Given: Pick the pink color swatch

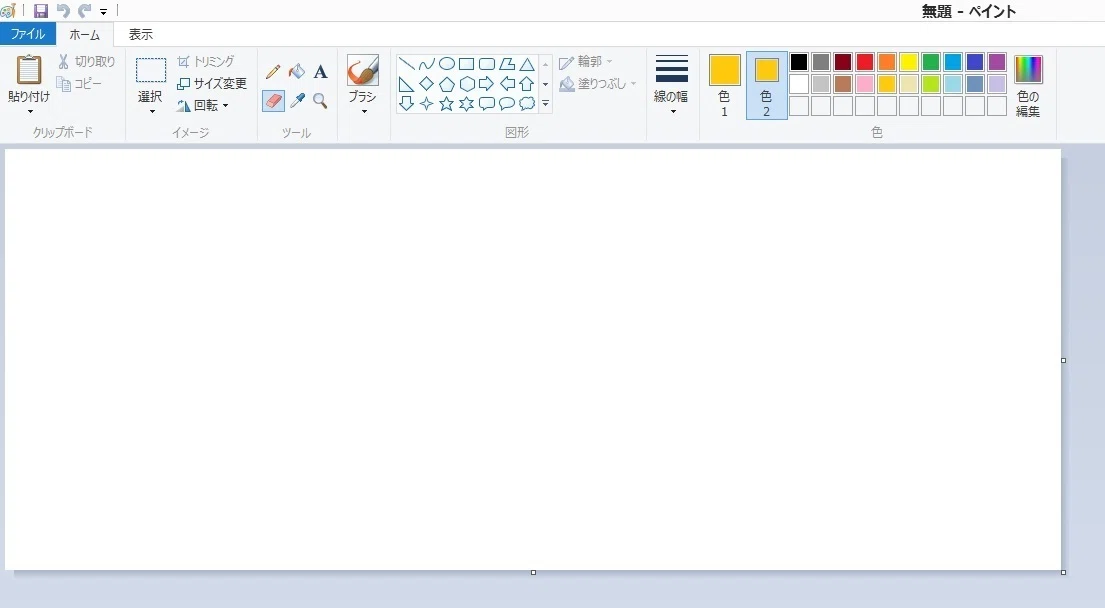Looking at the screenshot, I should 865,84.
